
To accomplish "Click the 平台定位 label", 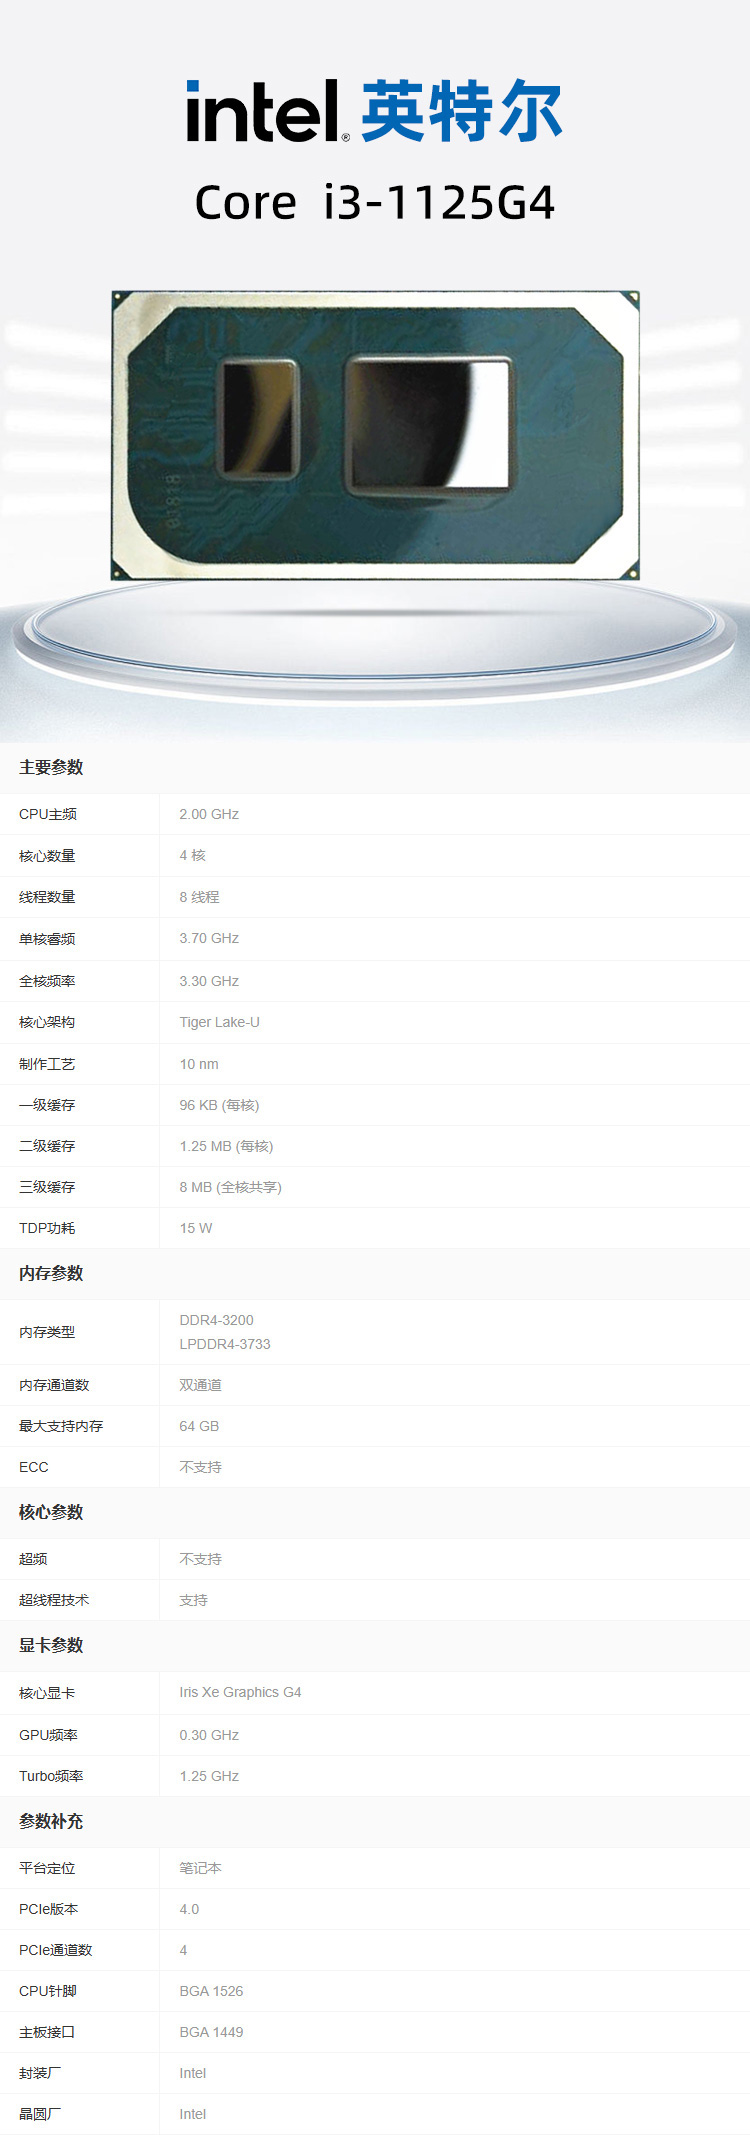I will coord(47,1868).
